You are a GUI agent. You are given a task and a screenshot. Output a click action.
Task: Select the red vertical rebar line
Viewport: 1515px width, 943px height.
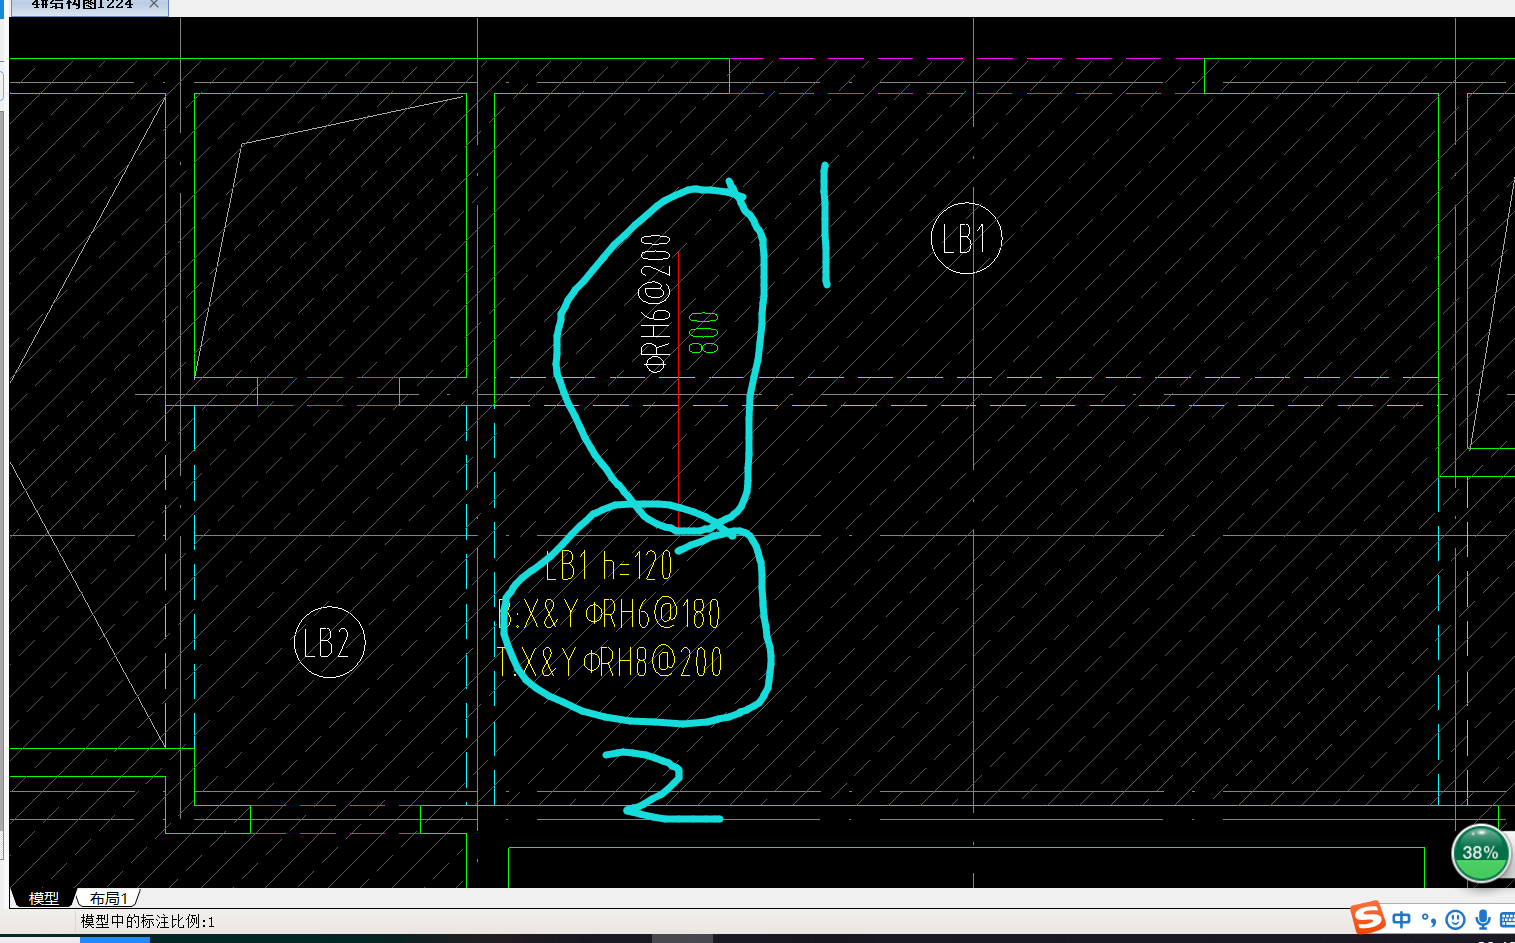[x=679, y=390]
